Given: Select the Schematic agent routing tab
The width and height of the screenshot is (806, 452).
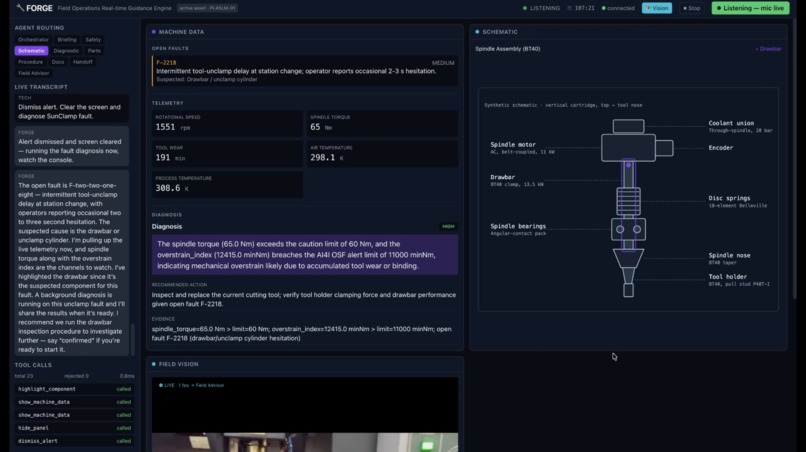Looking at the screenshot, I should pos(31,51).
